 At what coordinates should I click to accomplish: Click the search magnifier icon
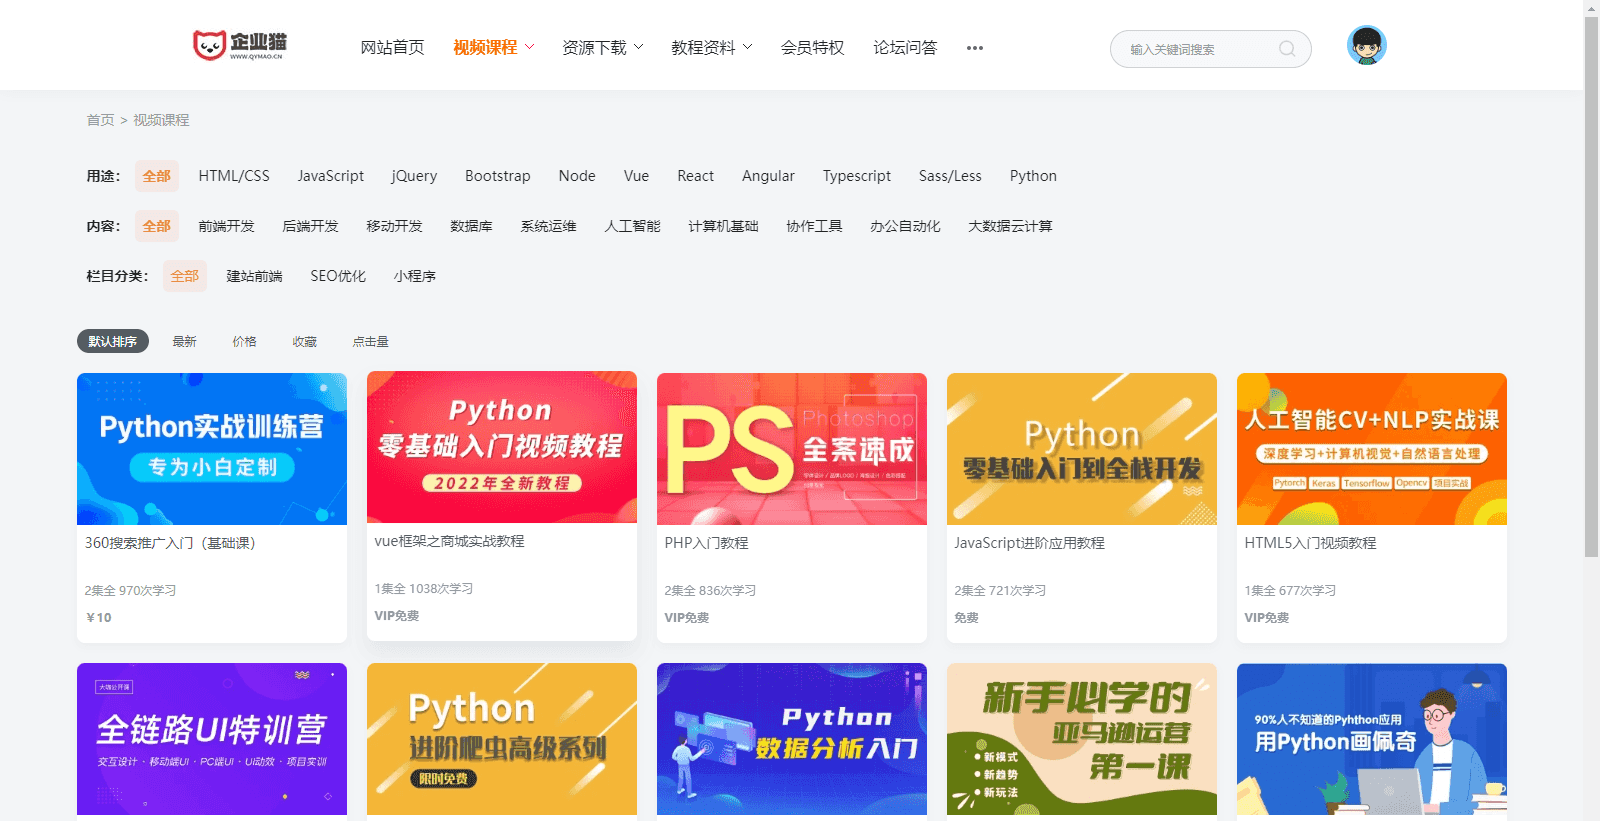pyautogui.click(x=1287, y=49)
